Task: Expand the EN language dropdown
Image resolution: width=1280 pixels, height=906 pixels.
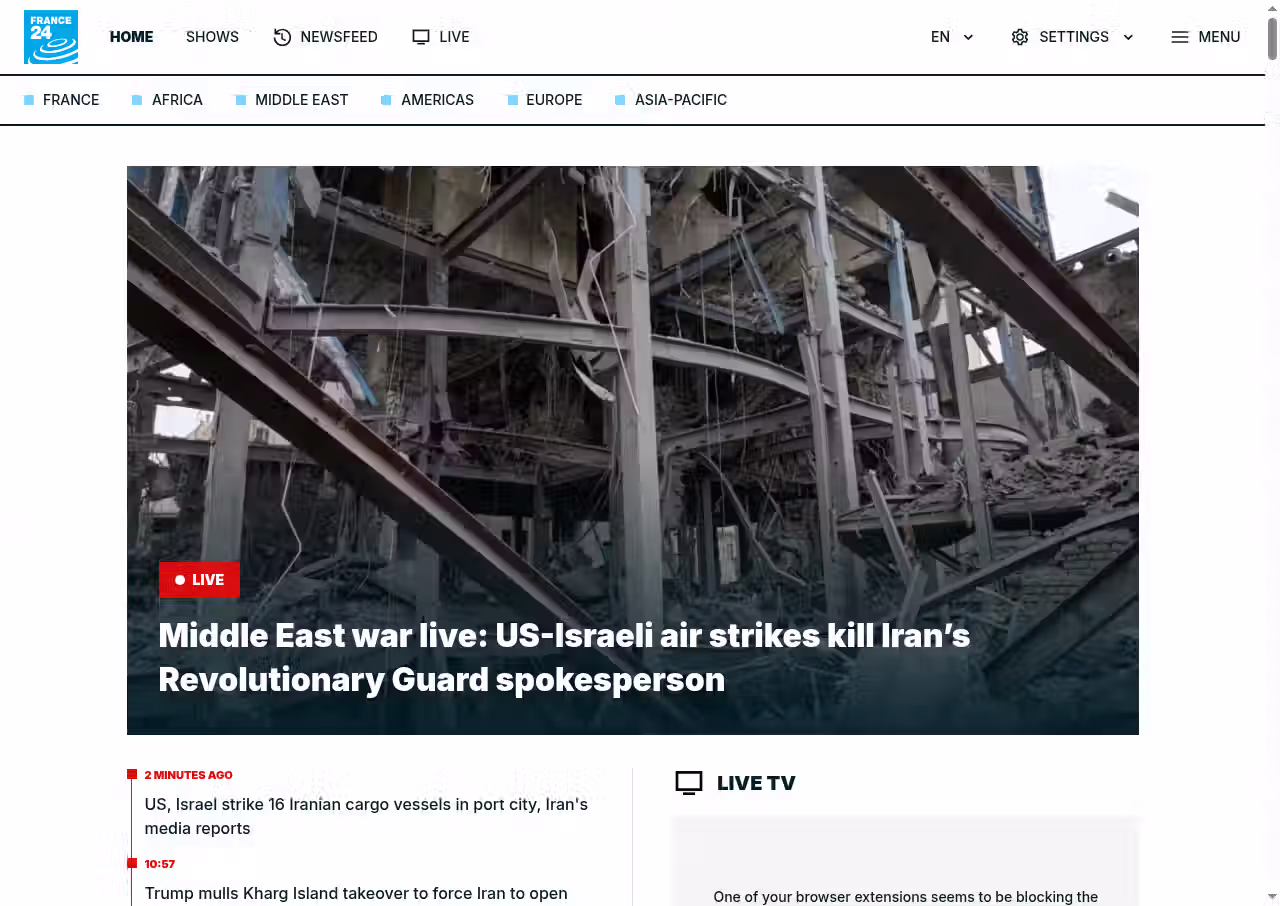Action: (x=952, y=37)
